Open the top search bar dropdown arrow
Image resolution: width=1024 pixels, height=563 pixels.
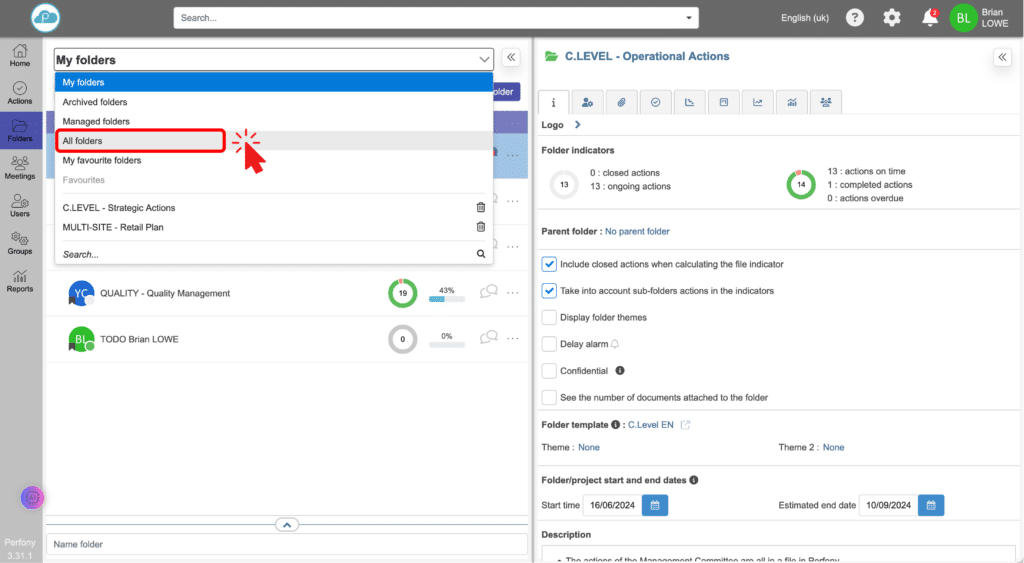tap(688, 18)
